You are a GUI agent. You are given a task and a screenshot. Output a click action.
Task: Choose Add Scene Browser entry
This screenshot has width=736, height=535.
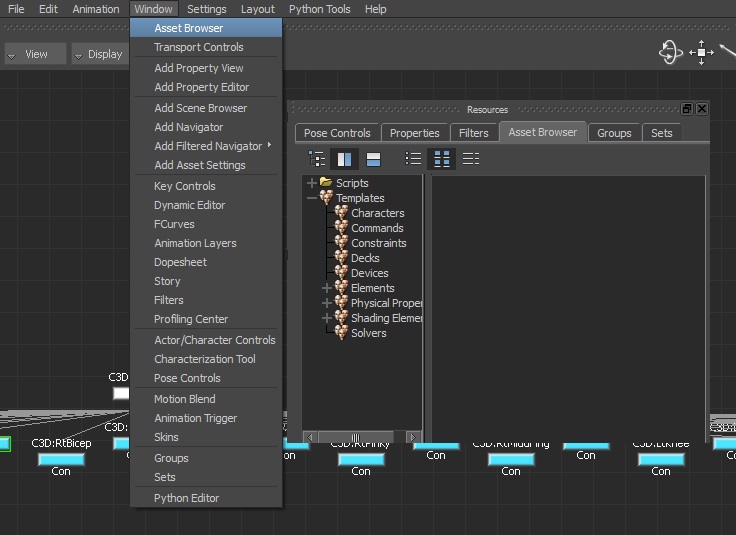pos(206,108)
